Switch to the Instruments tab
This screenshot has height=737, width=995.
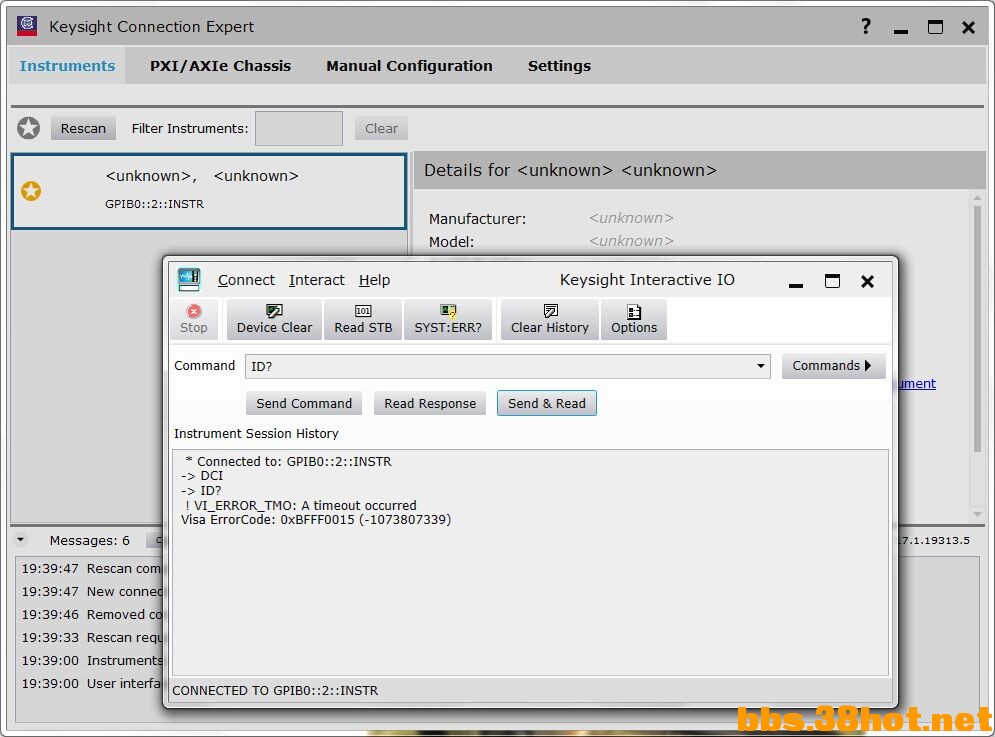point(67,66)
